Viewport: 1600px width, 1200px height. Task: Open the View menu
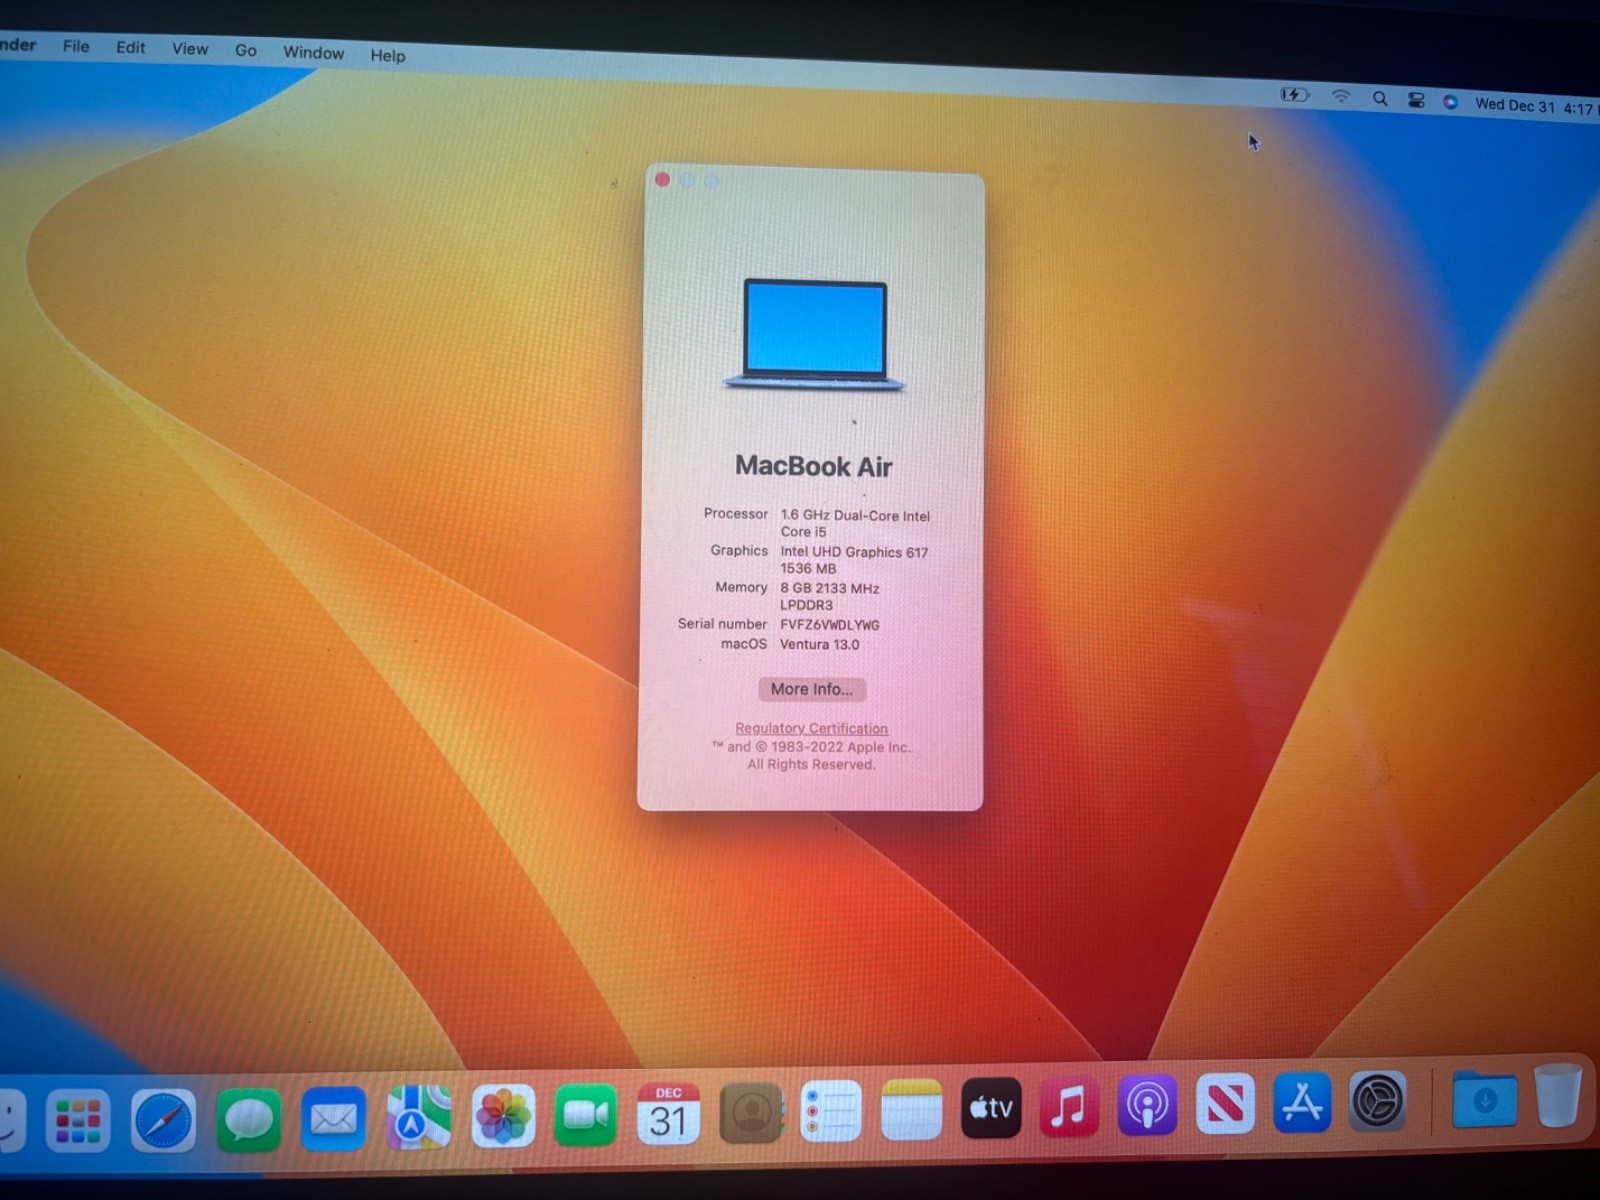point(190,49)
